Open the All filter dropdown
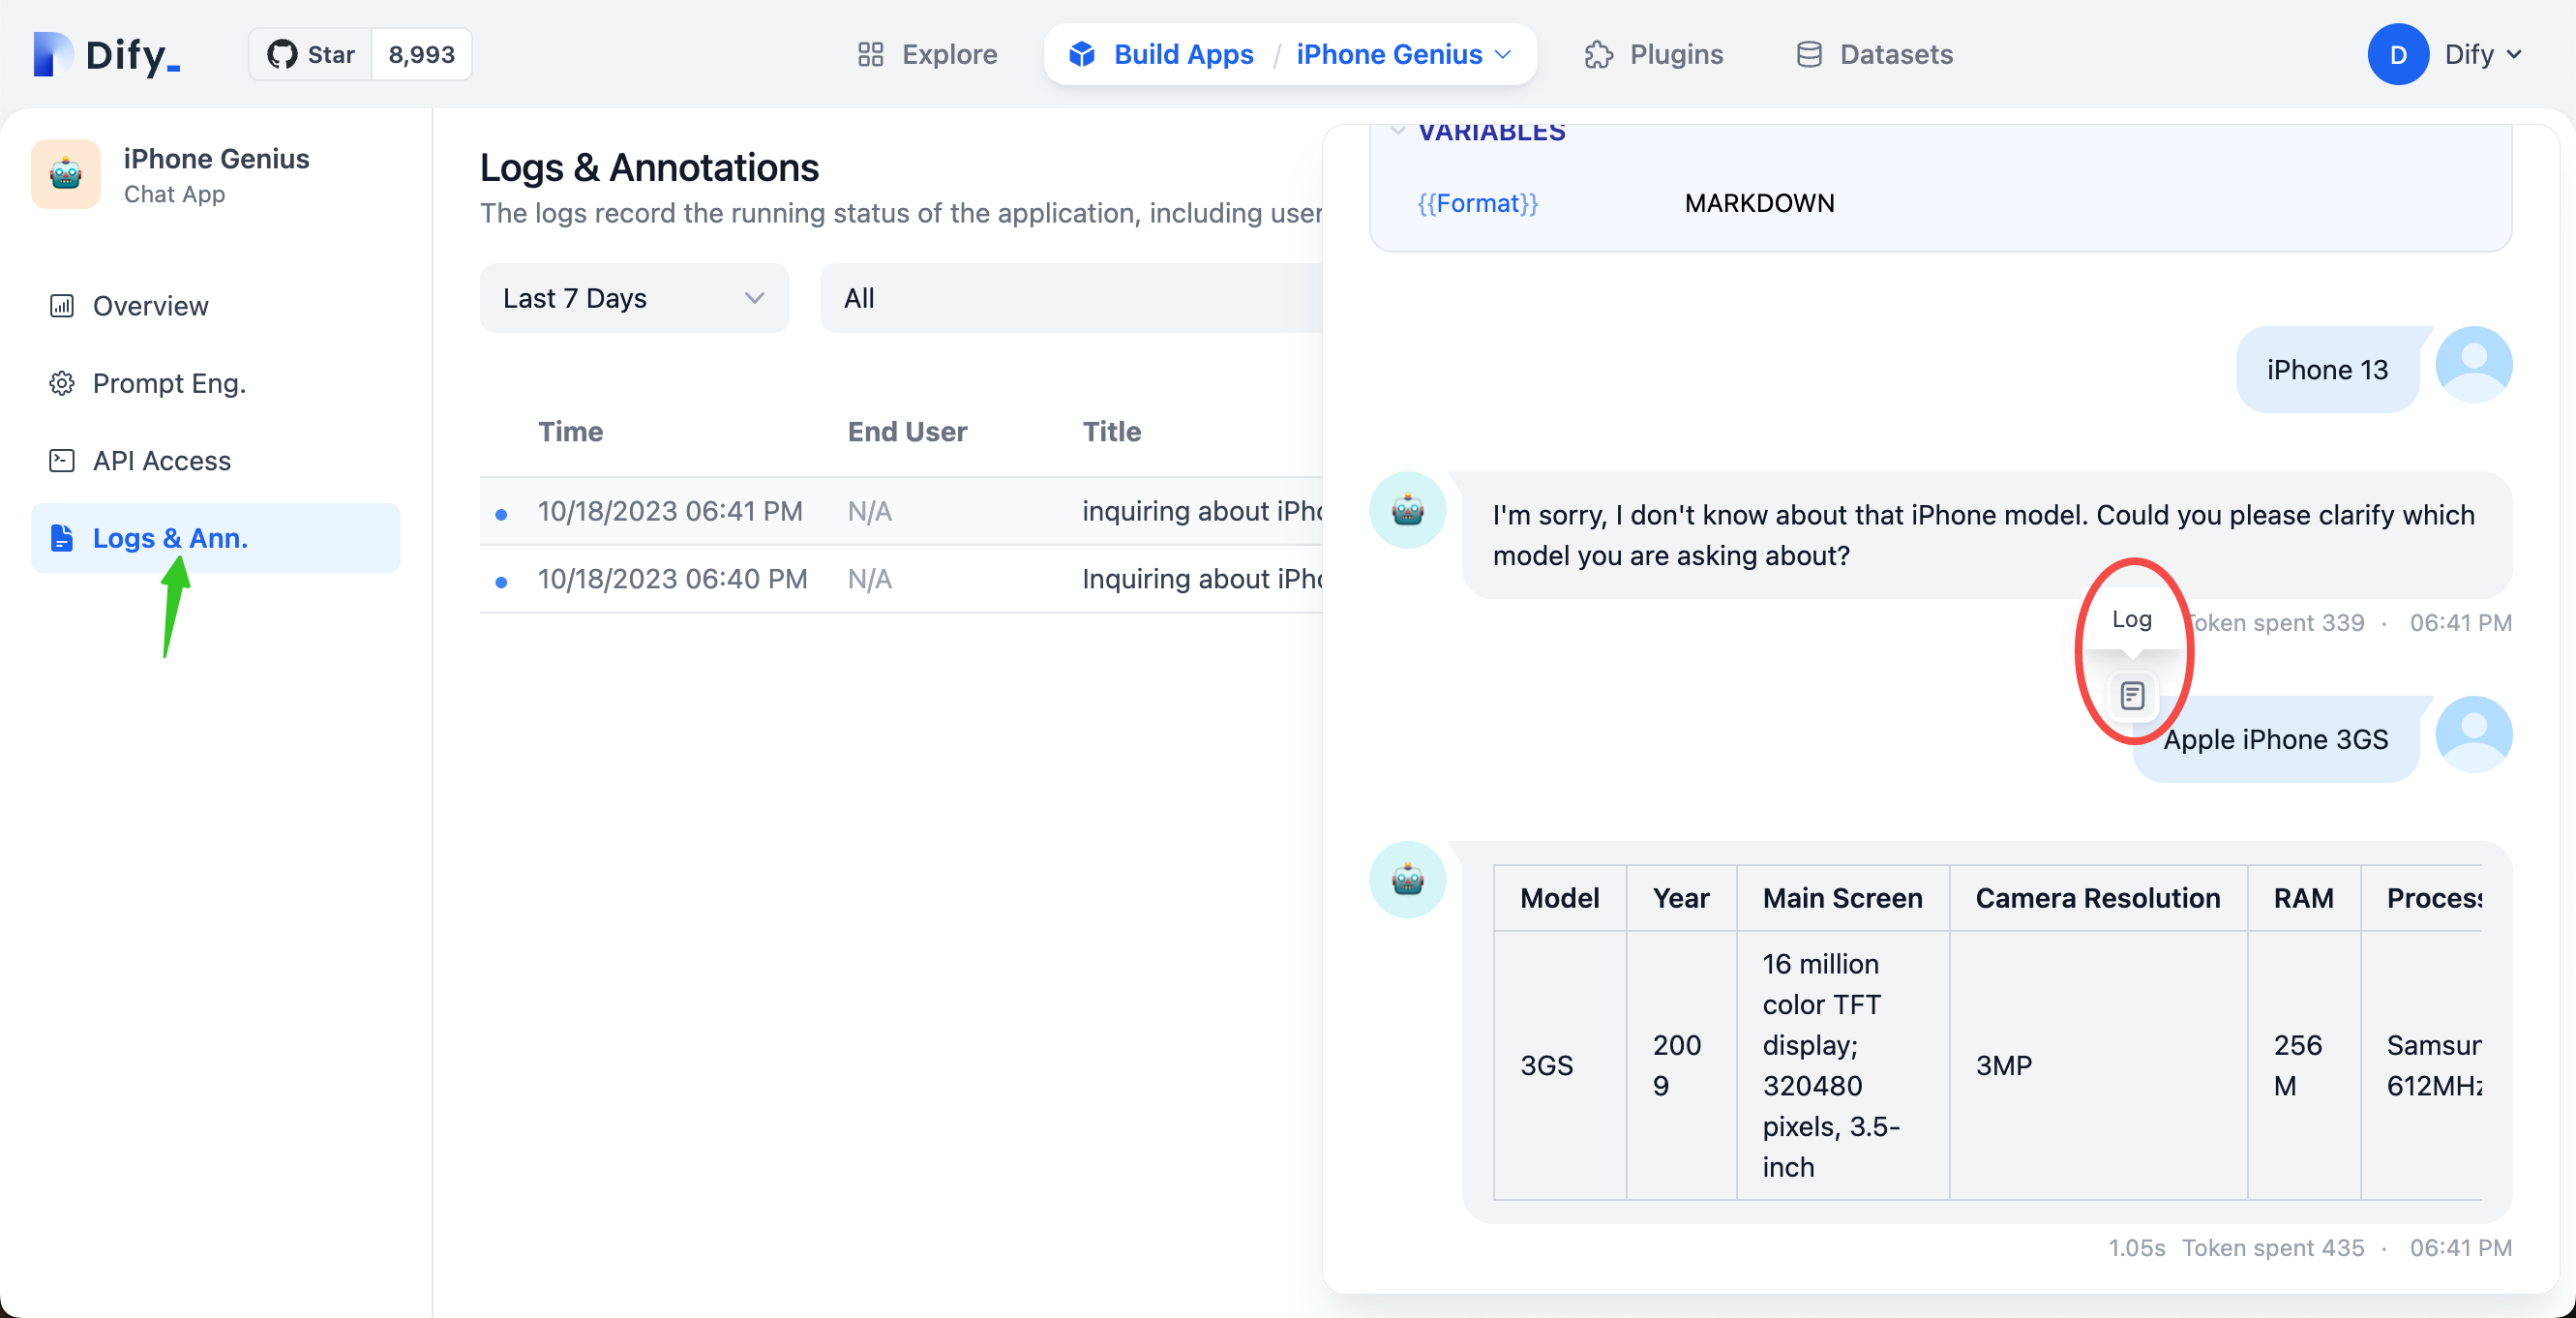This screenshot has height=1318, width=2576. click(x=1070, y=298)
